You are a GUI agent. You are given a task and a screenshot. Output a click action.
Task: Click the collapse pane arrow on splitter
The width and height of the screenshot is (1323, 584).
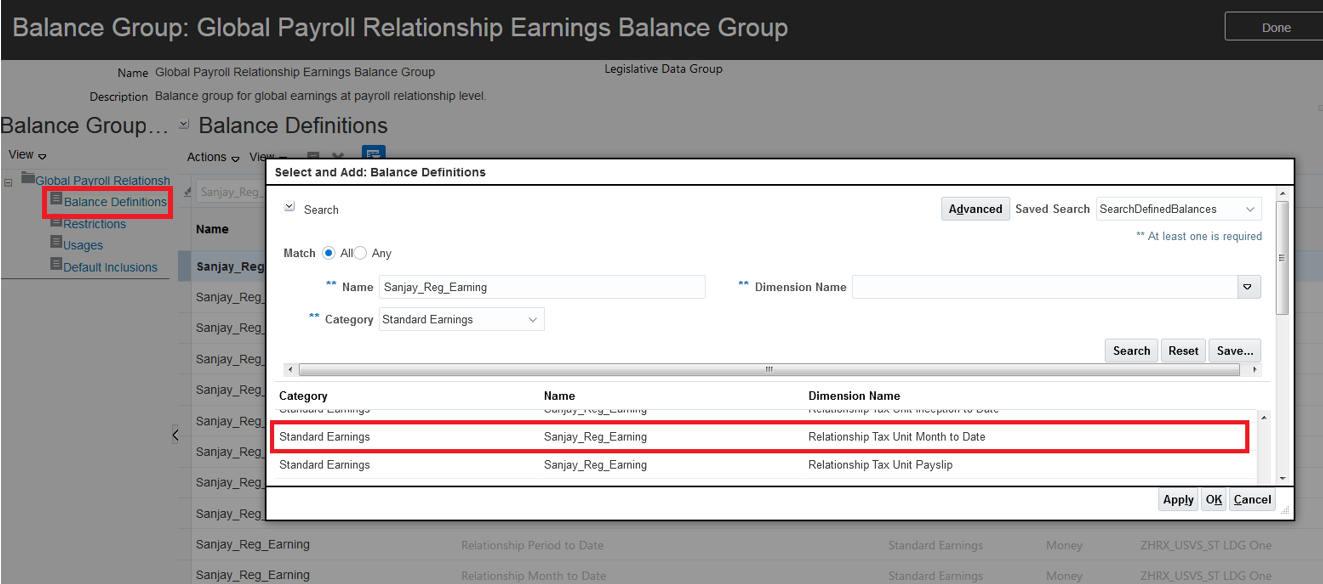tap(175, 435)
